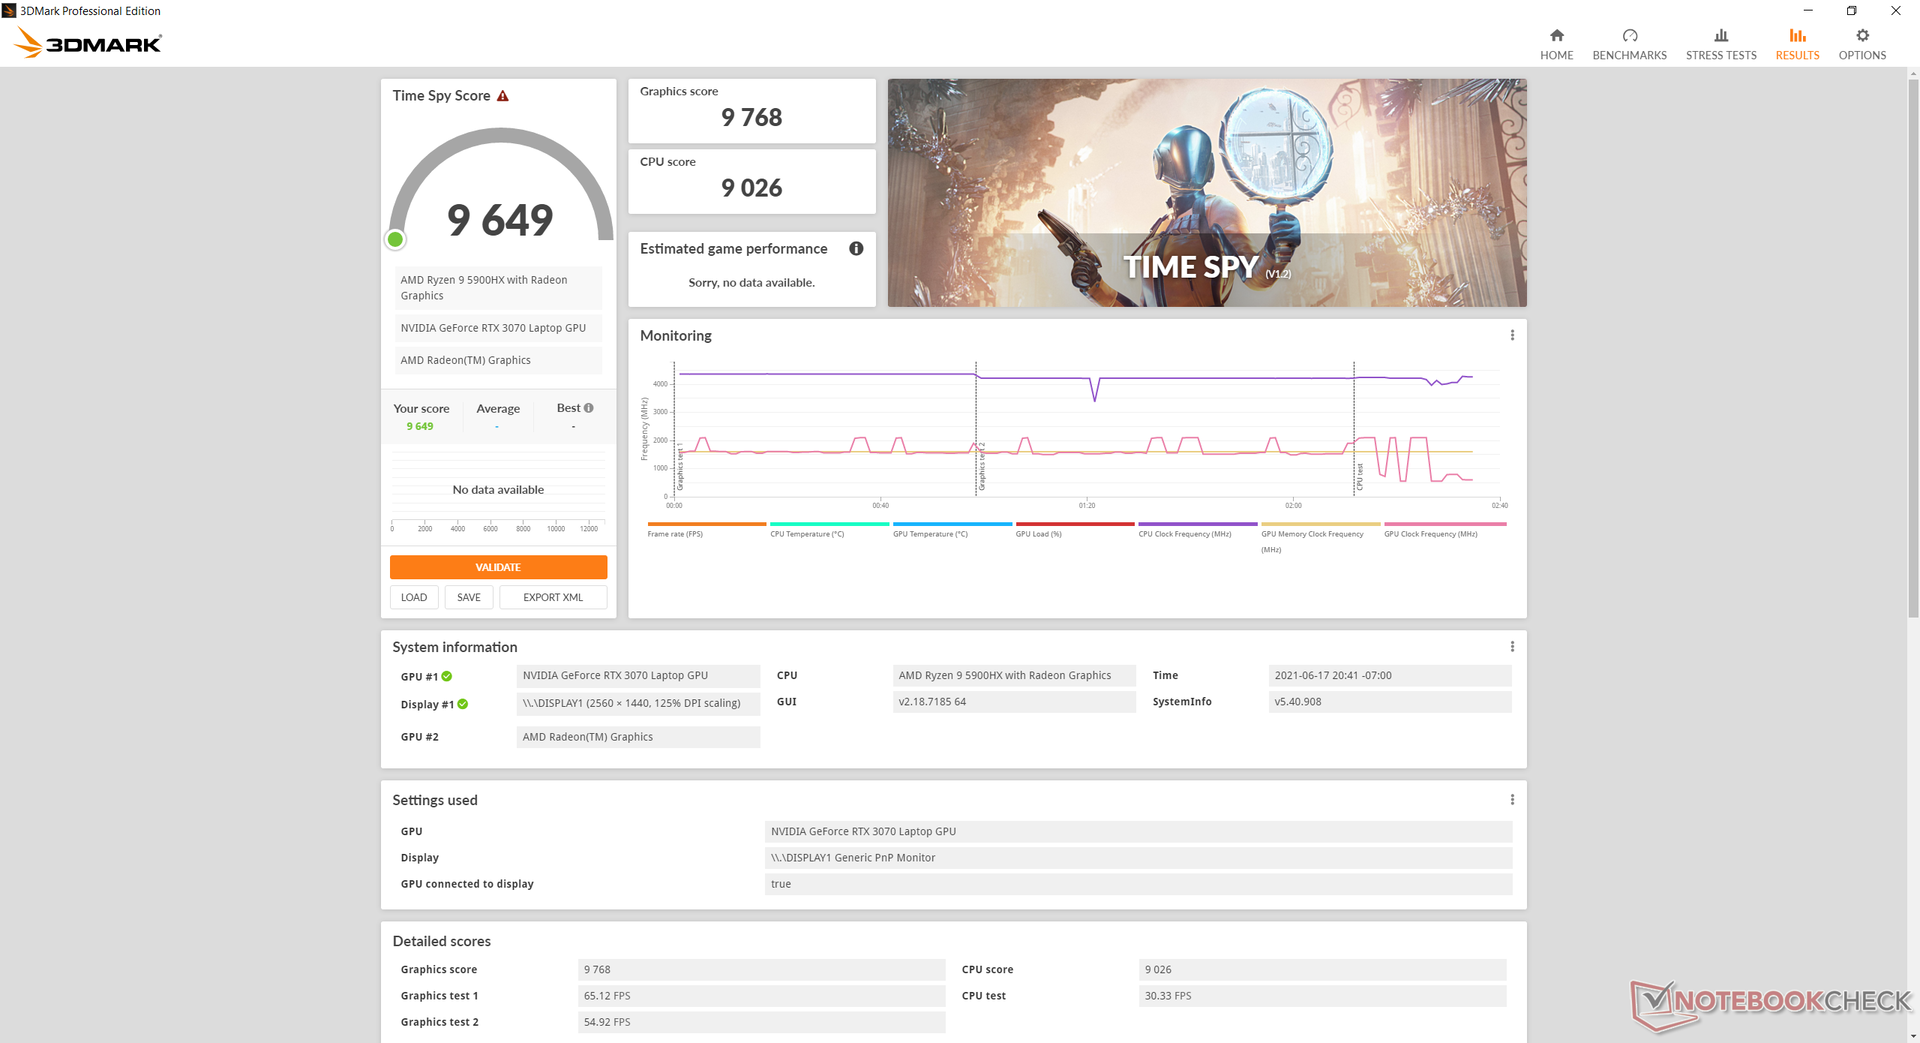Viewport: 1920px width, 1043px height.
Task: Click the CPU test marker line
Action: [x=1354, y=429]
